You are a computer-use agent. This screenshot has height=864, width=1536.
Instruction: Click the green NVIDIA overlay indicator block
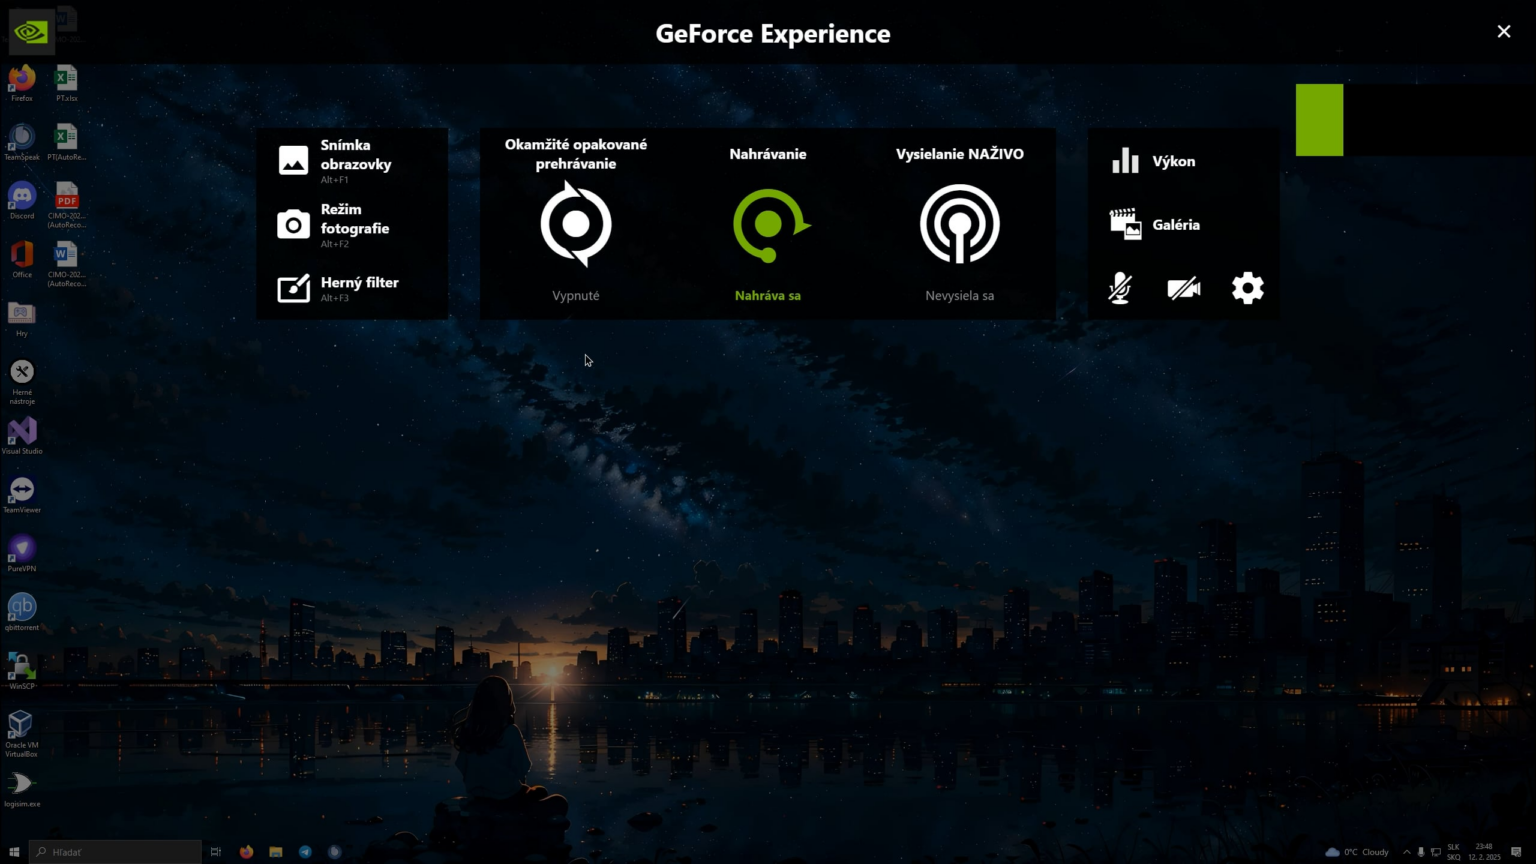pyautogui.click(x=1319, y=120)
